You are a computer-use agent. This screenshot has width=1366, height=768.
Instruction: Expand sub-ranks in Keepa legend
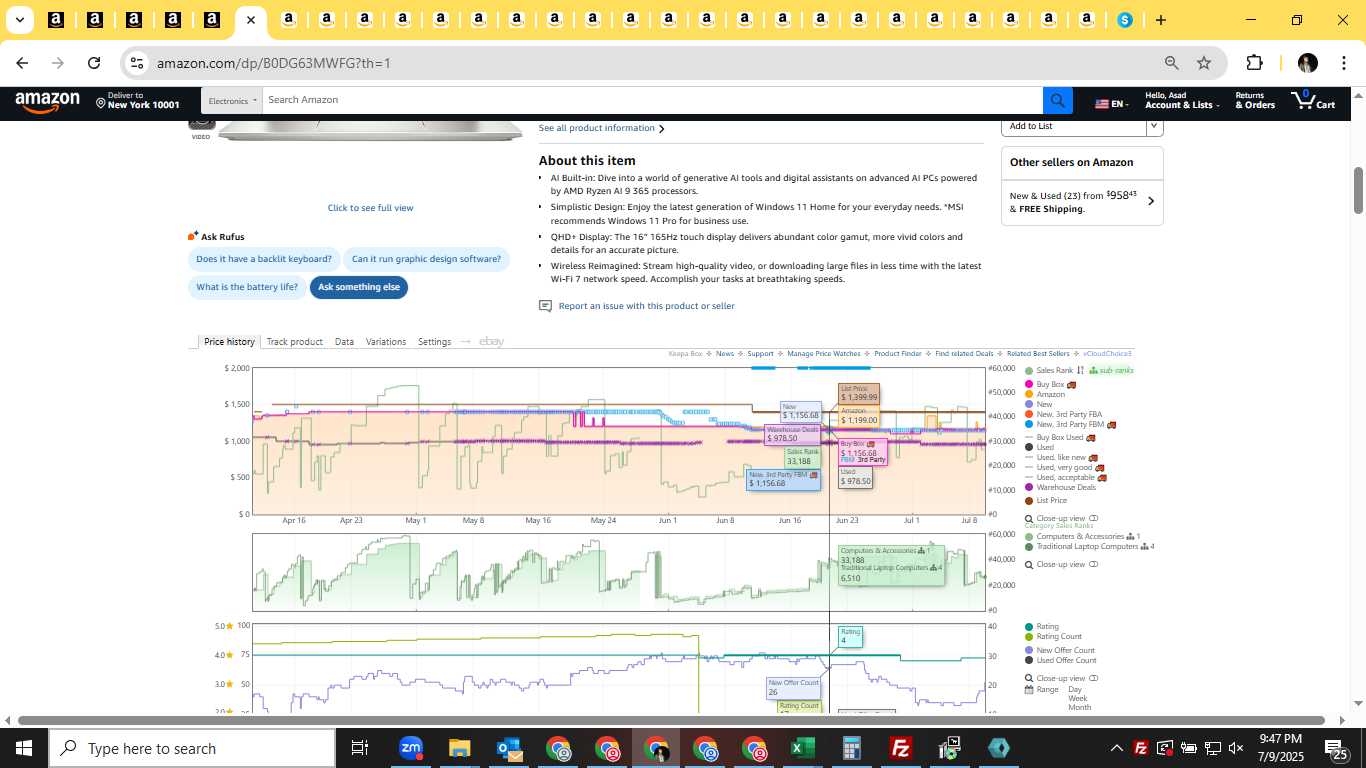click(1111, 370)
